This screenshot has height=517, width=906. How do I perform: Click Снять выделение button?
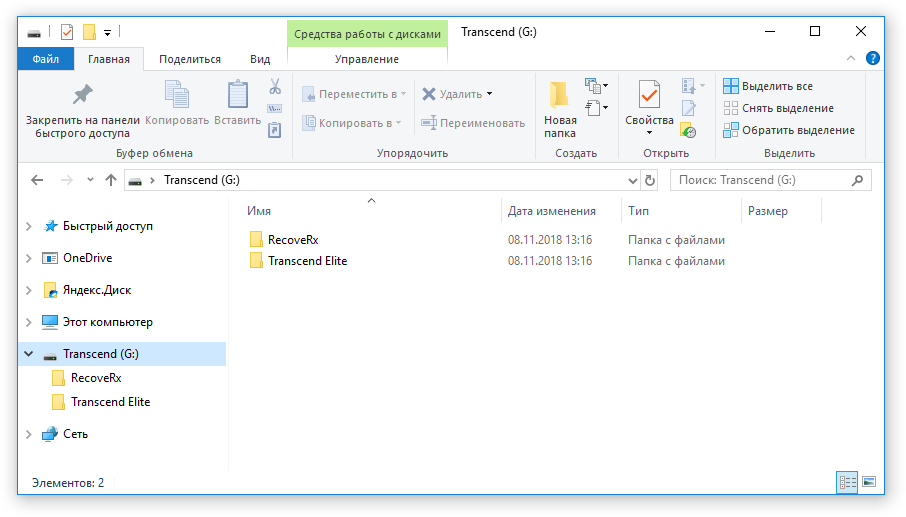pos(778,108)
